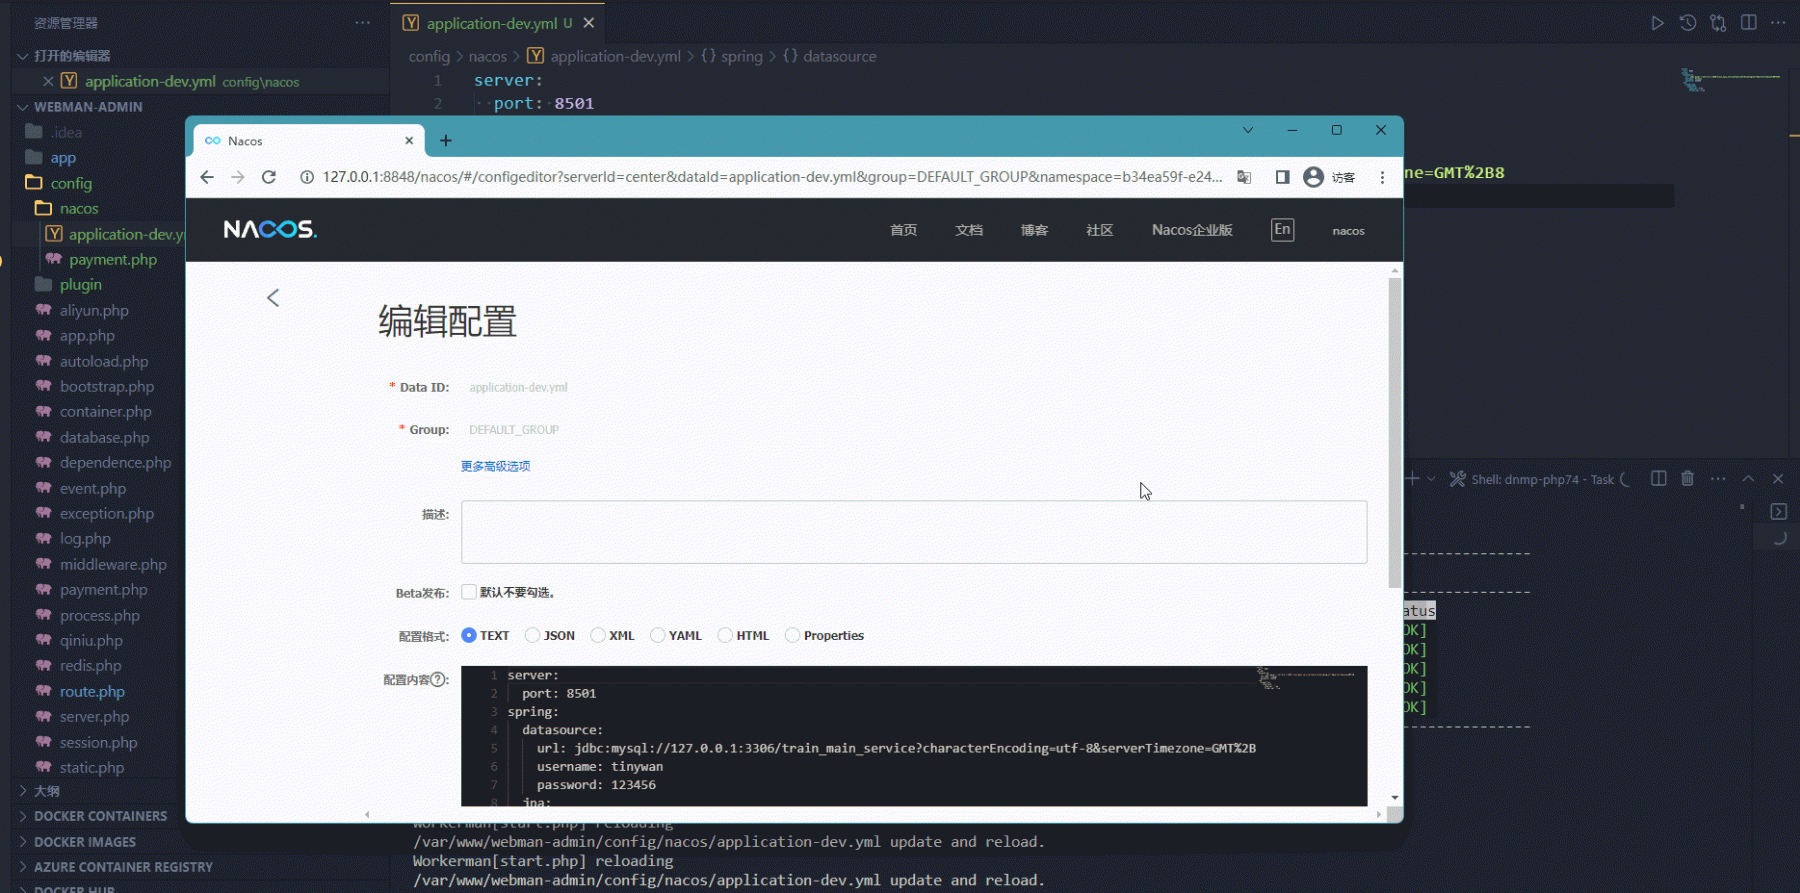Click the VS Code Run play icon
The image size is (1800, 893).
(1657, 23)
